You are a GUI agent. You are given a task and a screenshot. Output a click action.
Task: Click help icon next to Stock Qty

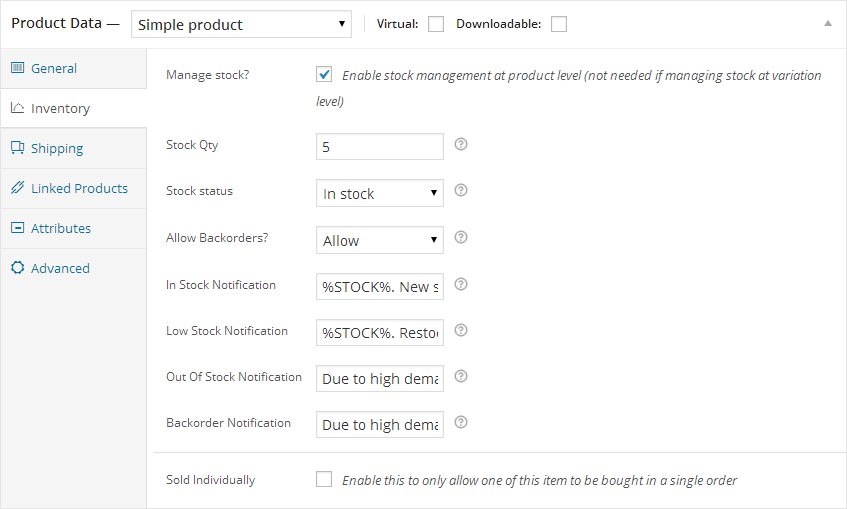pyautogui.click(x=461, y=145)
